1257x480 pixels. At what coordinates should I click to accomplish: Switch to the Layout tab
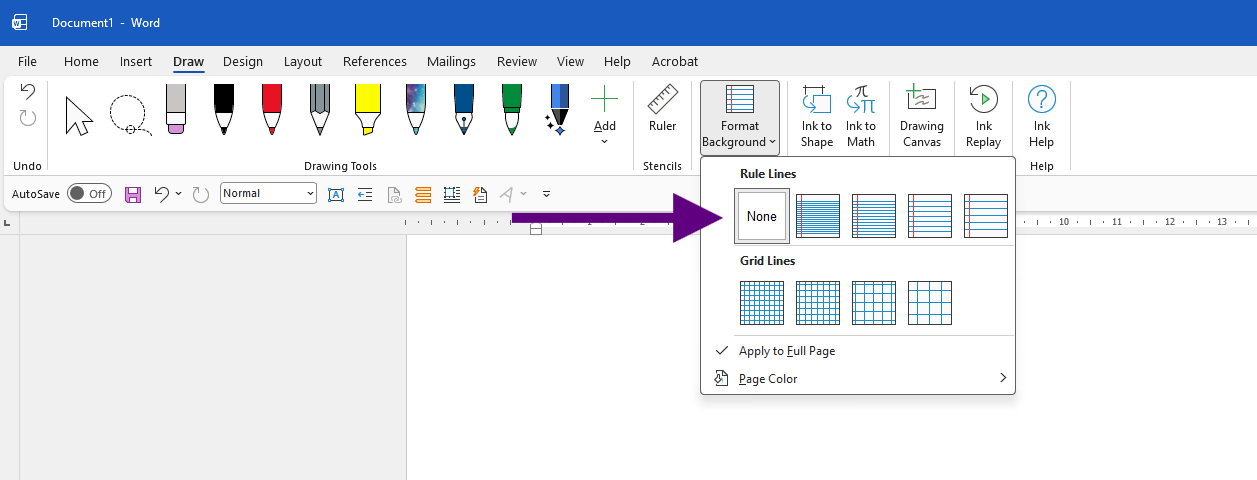coord(303,61)
